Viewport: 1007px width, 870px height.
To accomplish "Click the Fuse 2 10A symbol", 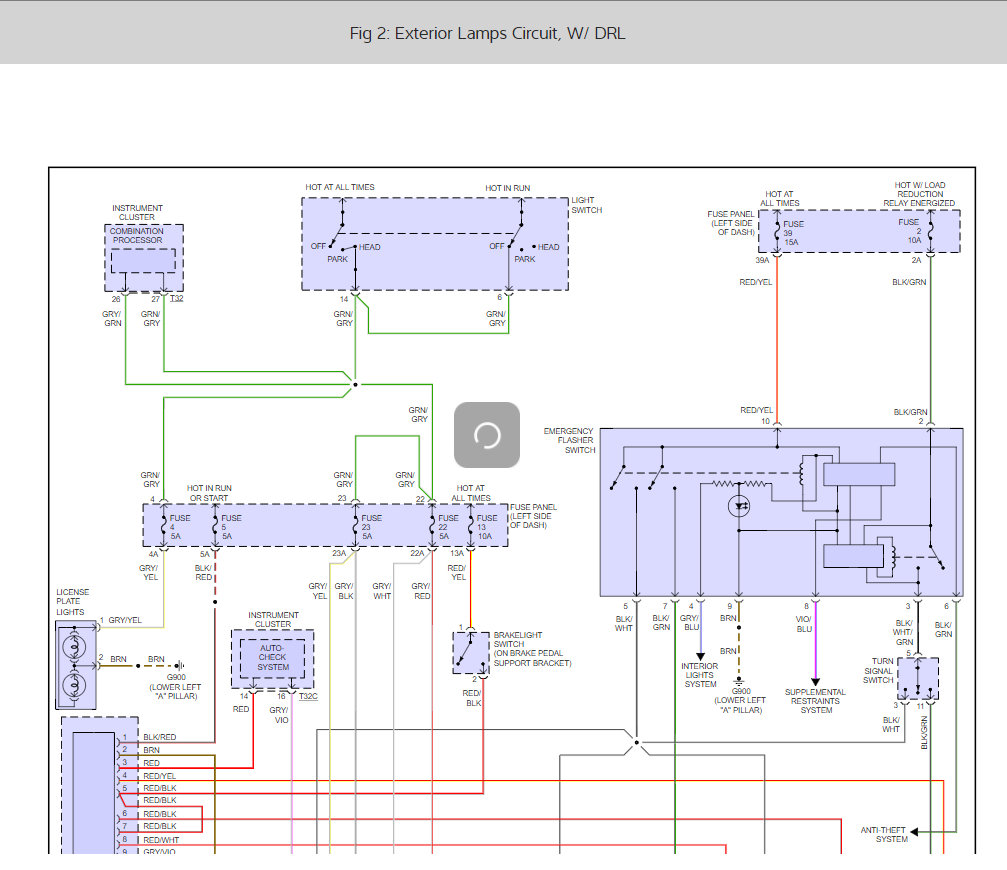I will pos(931,232).
